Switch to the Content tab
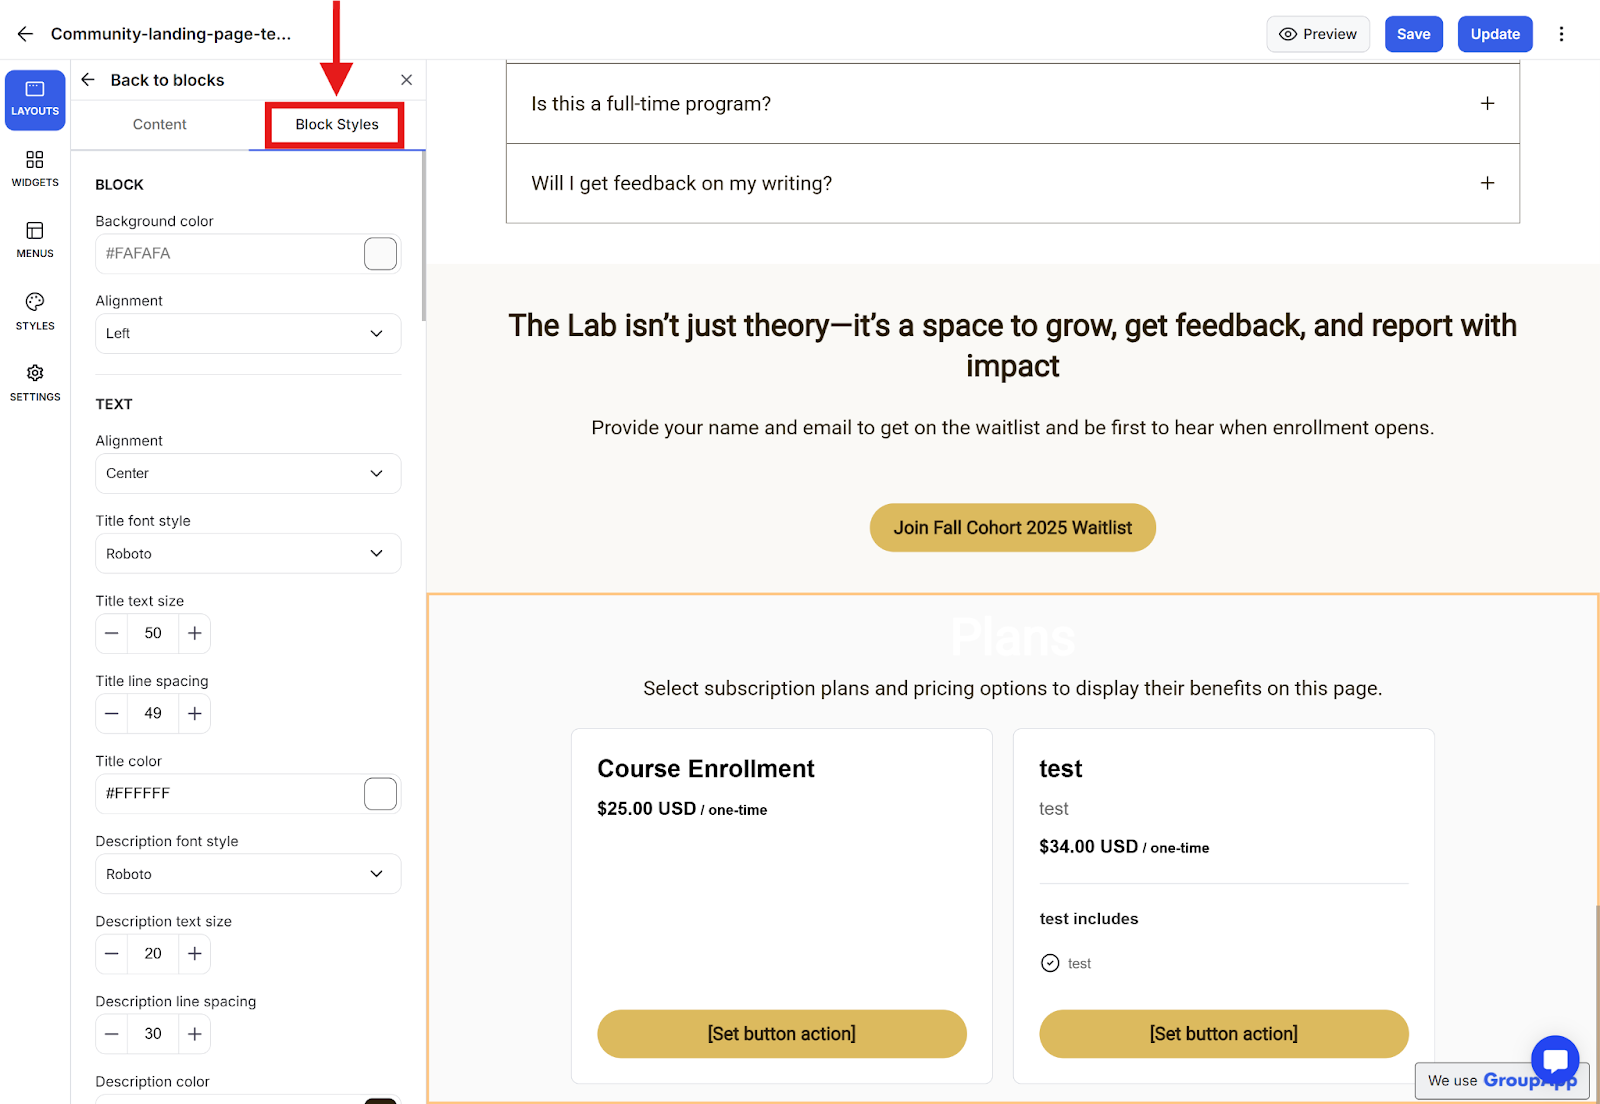This screenshot has height=1104, width=1600. coord(160,125)
